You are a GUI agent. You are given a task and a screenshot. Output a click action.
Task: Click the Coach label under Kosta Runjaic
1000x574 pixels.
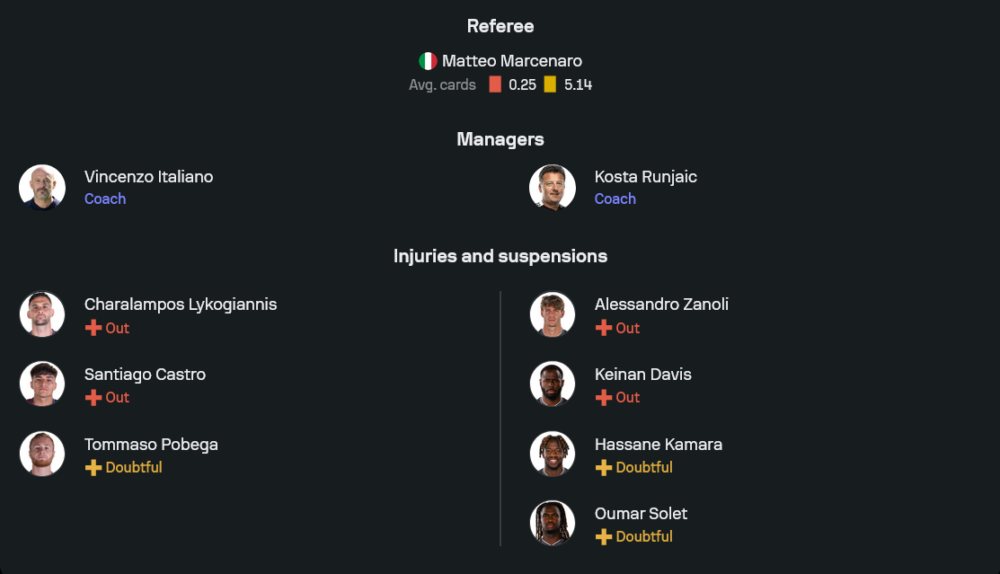pyautogui.click(x=615, y=199)
